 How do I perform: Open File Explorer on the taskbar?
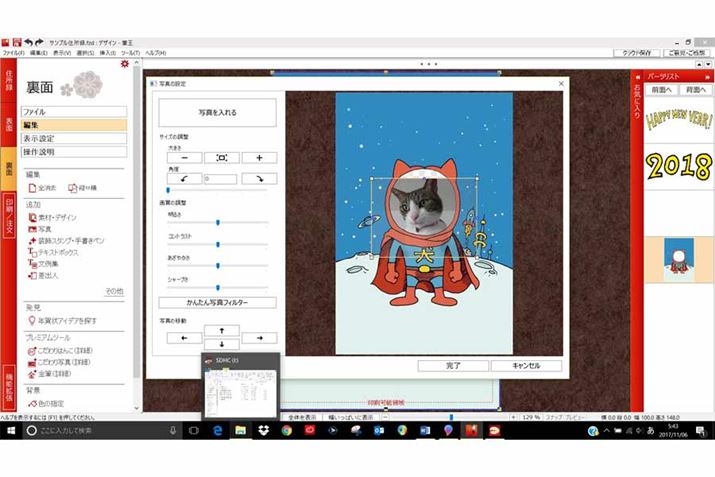pyautogui.click(x=240, y=430)
